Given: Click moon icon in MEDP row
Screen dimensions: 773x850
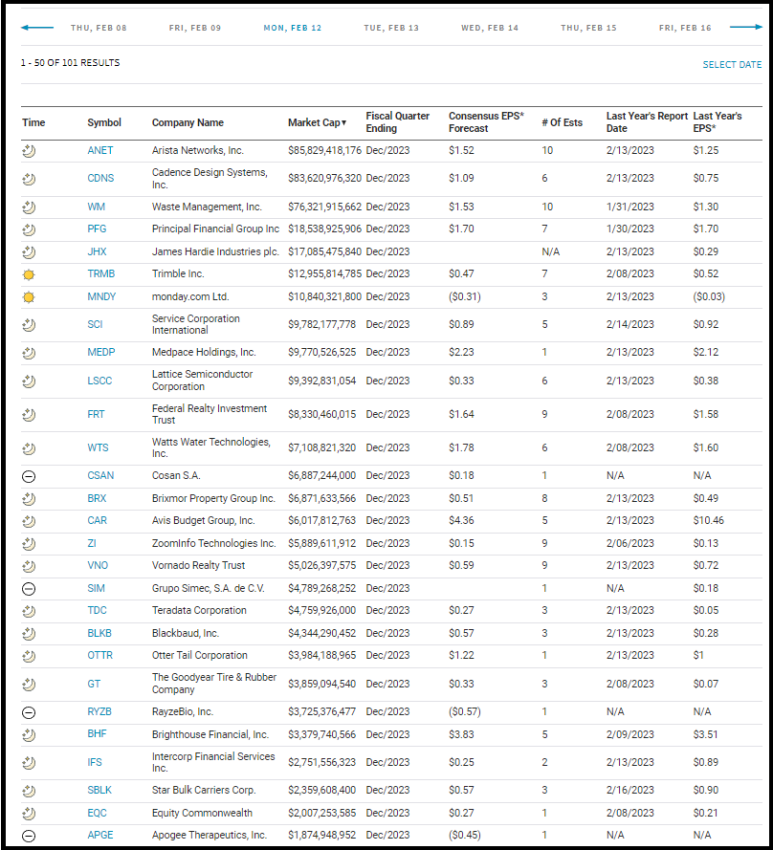Looking at the screenshot, I should [x=29, y=353].
